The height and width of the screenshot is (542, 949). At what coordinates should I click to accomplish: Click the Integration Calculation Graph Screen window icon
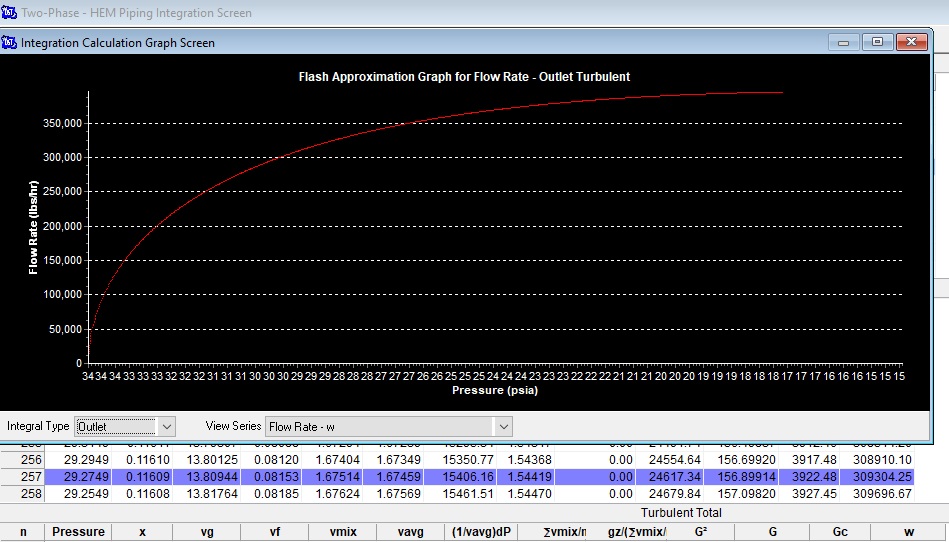(9, 42)
